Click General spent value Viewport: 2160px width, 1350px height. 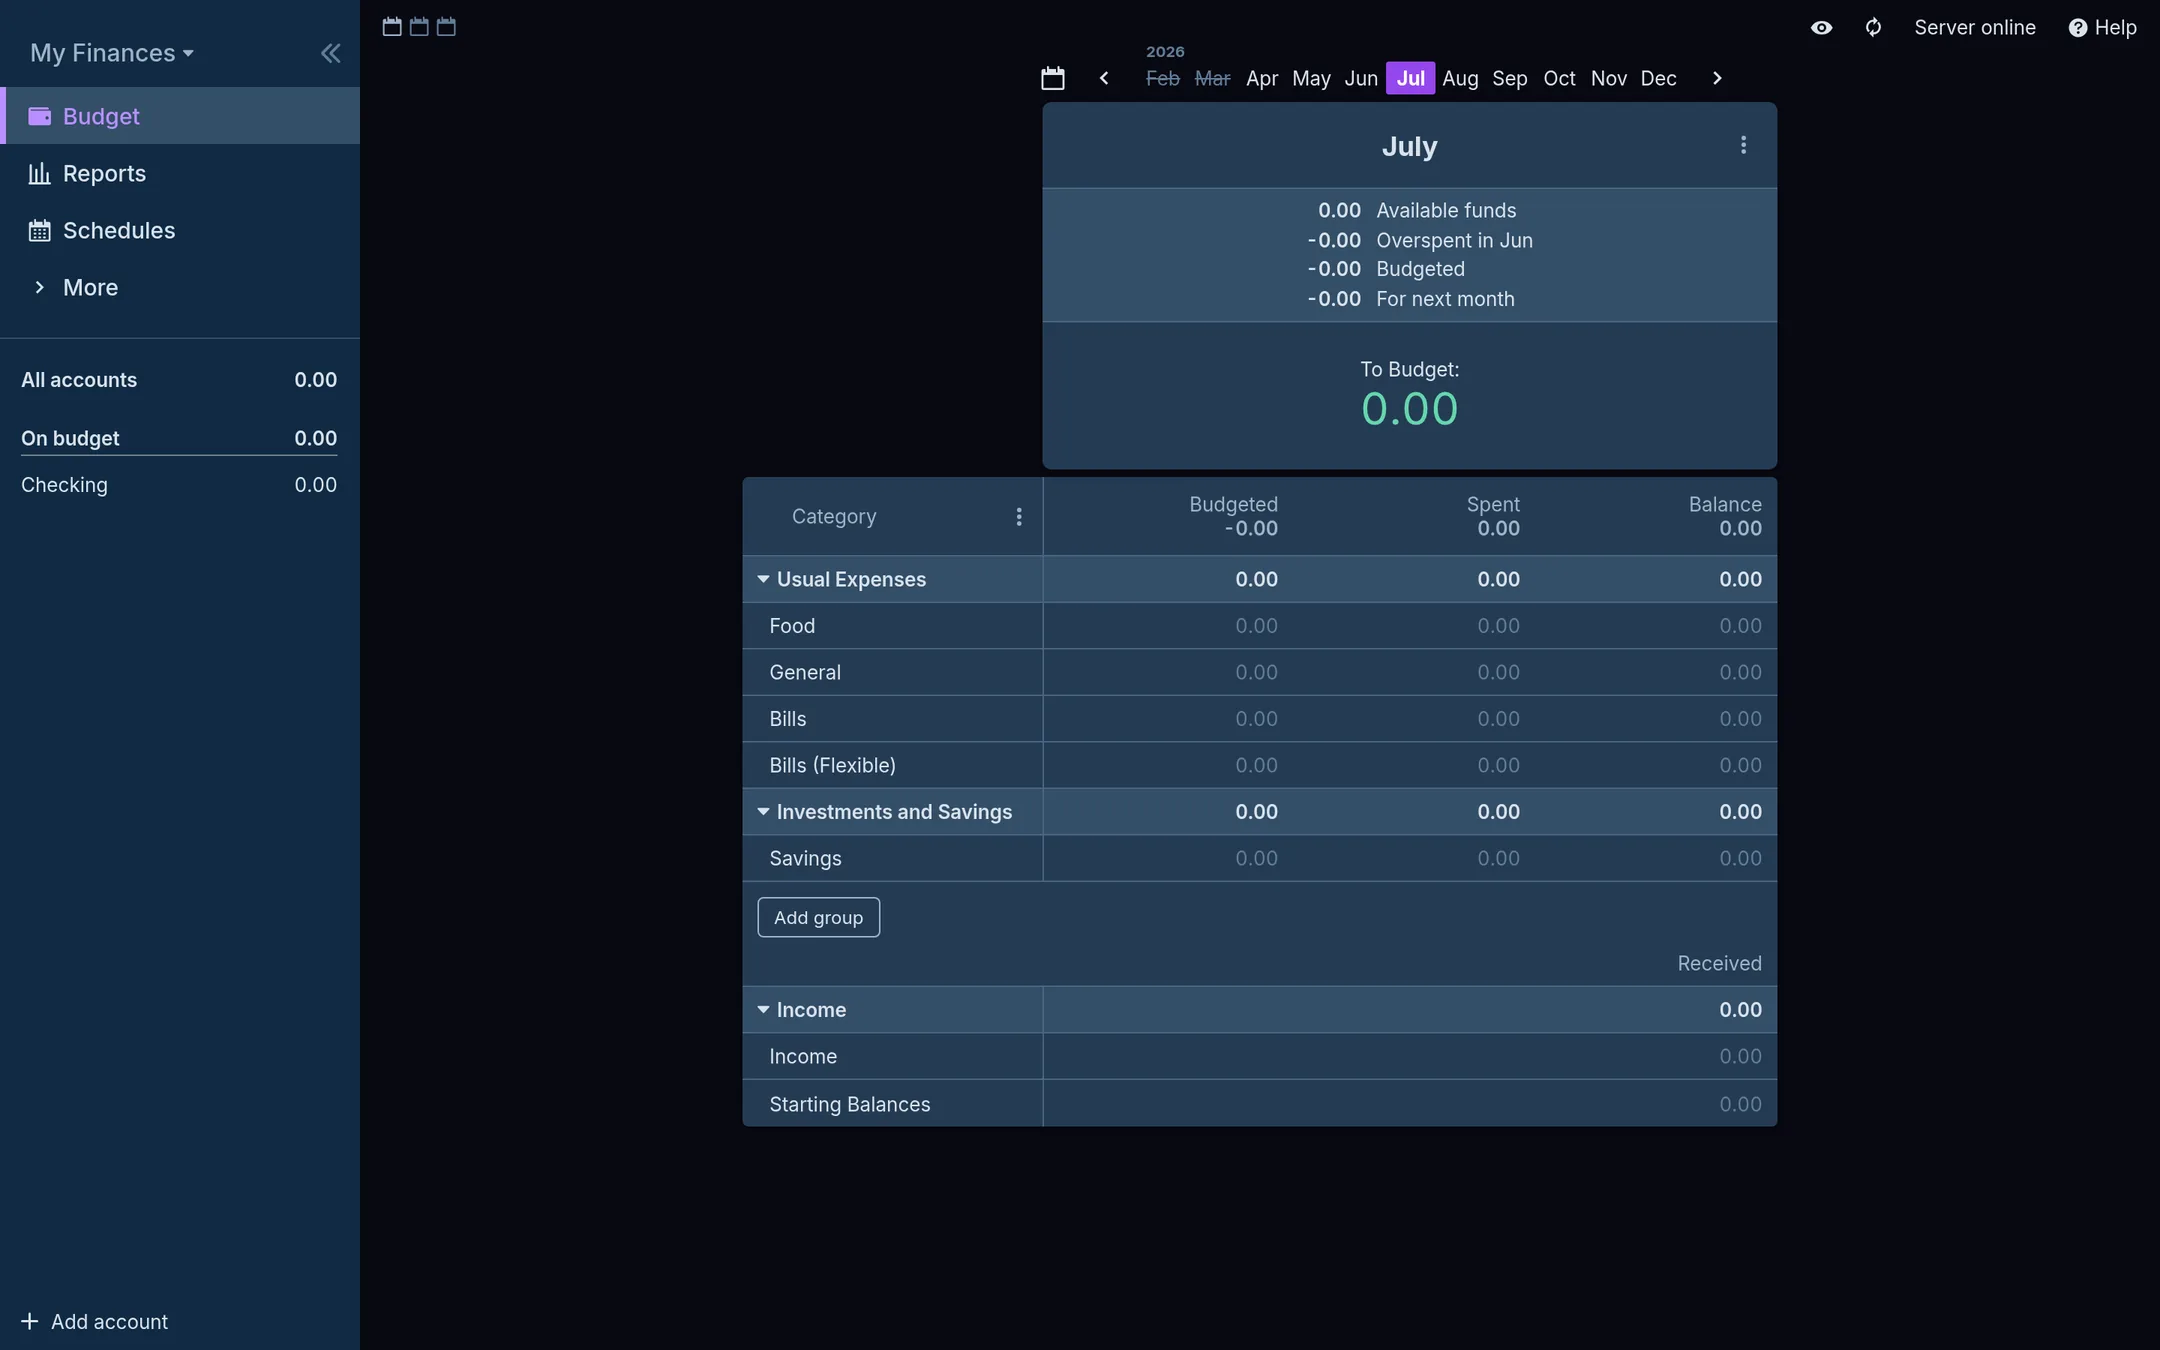[x=1498, y=673]
